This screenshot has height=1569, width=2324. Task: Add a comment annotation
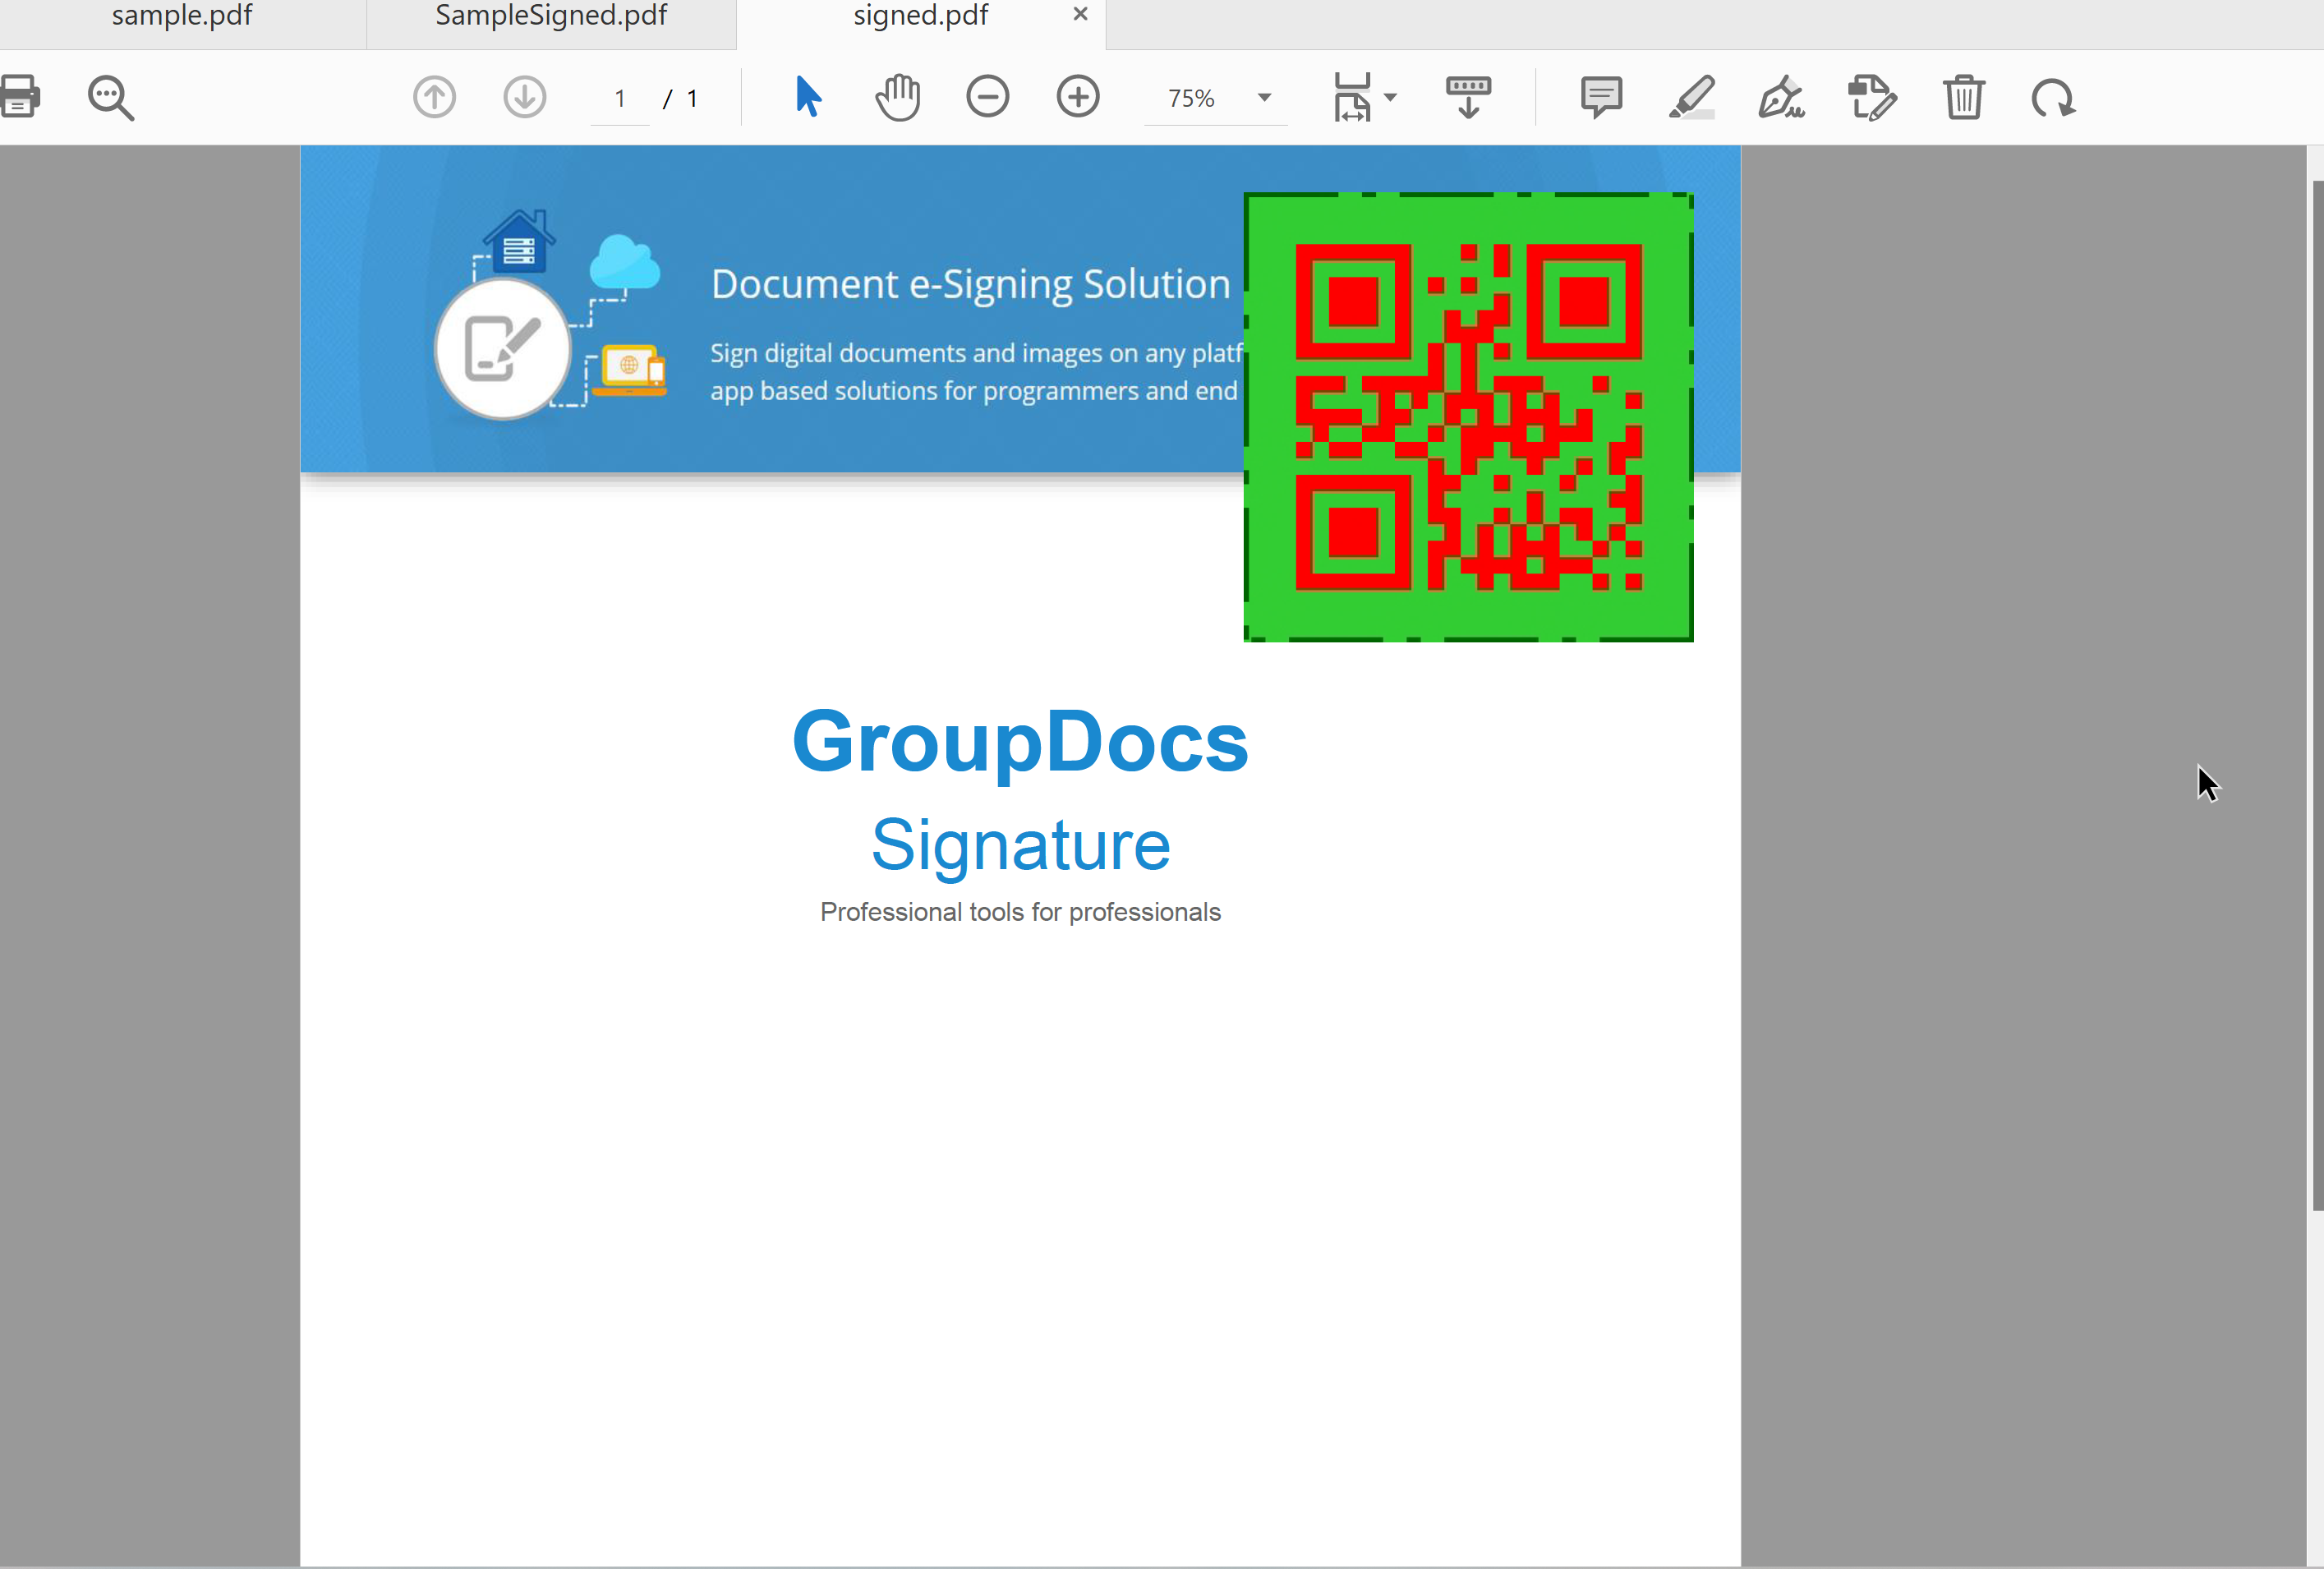tap(1600, 97)
